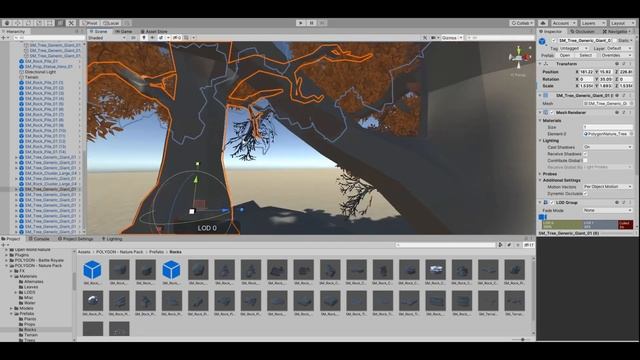The image size is (640, 360).
Task: Click the prefab Open button in Inspector
Action: pyautogui.click(x=565, y=56)
